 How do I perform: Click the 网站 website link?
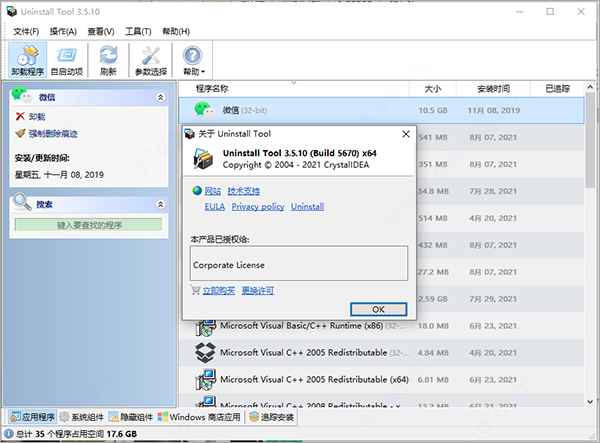pyautogui.click(x=213, y=191)
